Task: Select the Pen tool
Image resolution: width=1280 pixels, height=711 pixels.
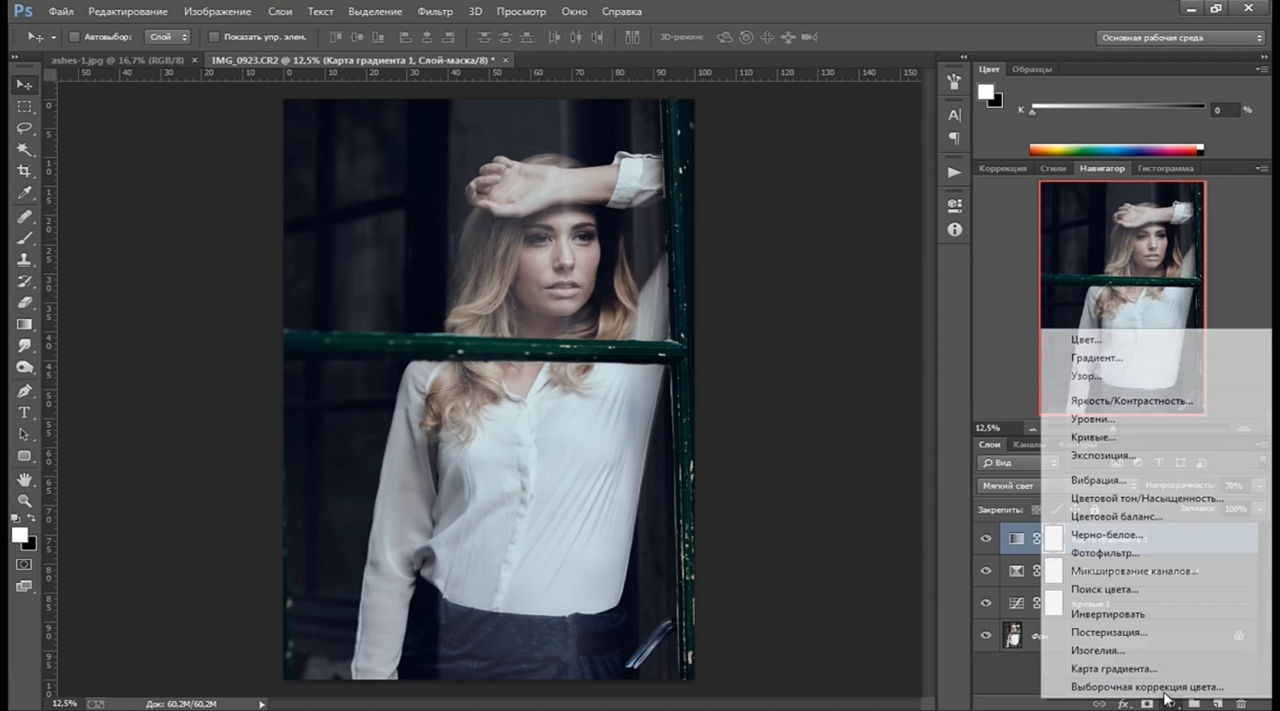Action: [25, 391]
